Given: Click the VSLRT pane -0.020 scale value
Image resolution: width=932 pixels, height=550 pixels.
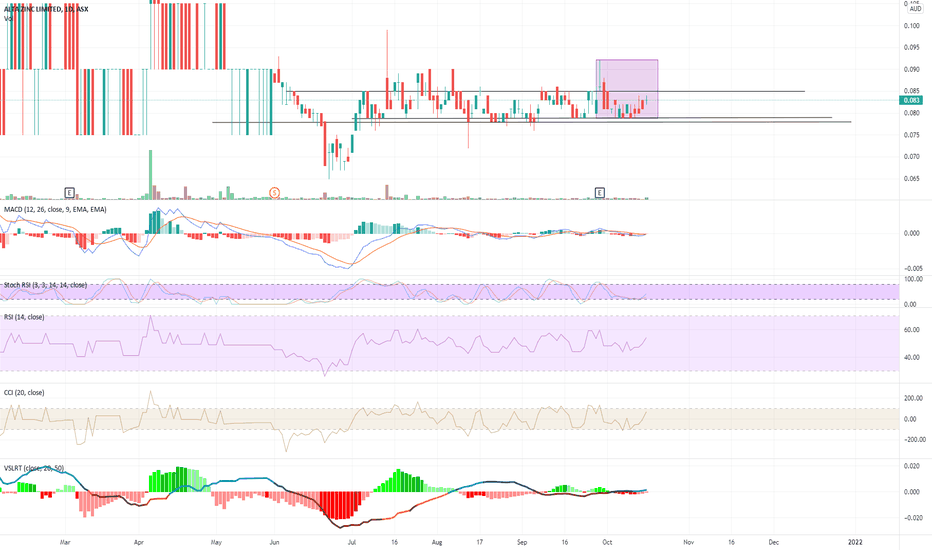Looking at the screenshot, I should [912, 518].
